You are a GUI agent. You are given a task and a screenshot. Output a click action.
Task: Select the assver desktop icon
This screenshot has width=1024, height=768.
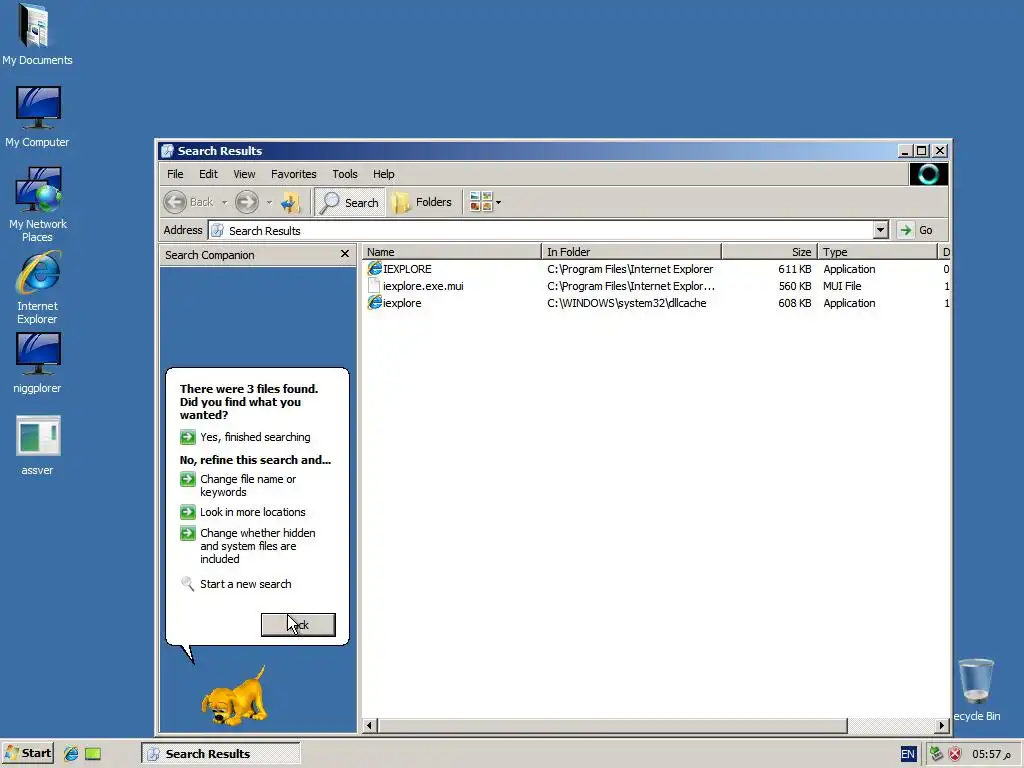(37, 445)
